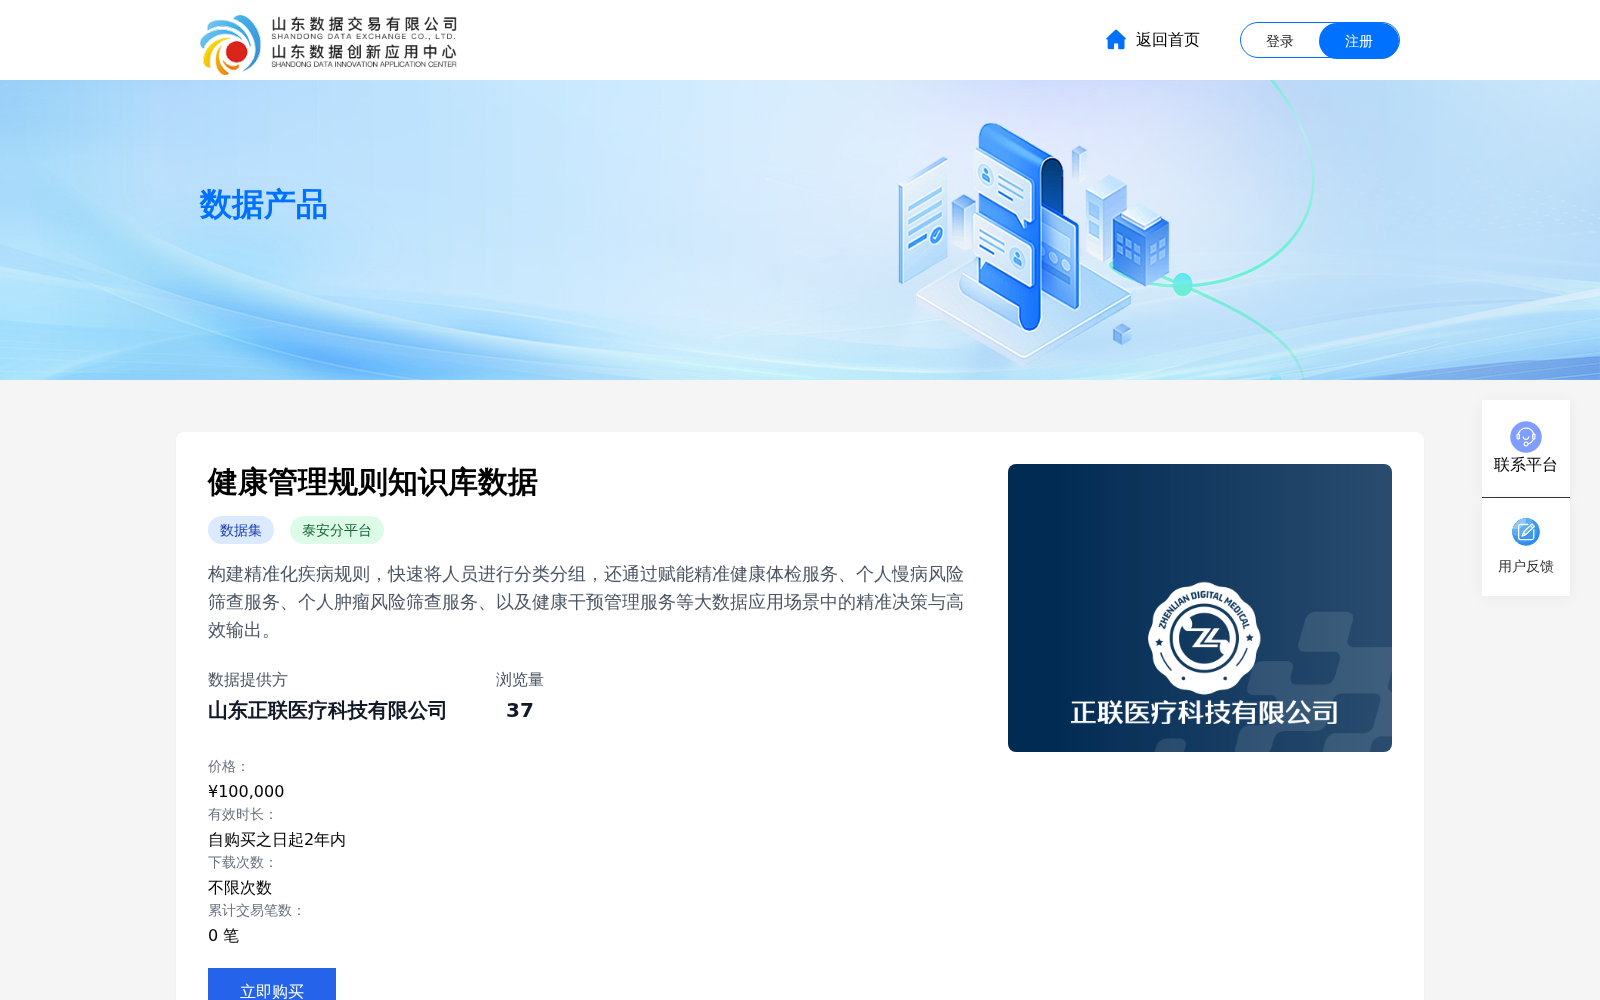Click the 0 笔 transaction count
Screen dimensions: 1600x1000
click(x=224, y=935)
